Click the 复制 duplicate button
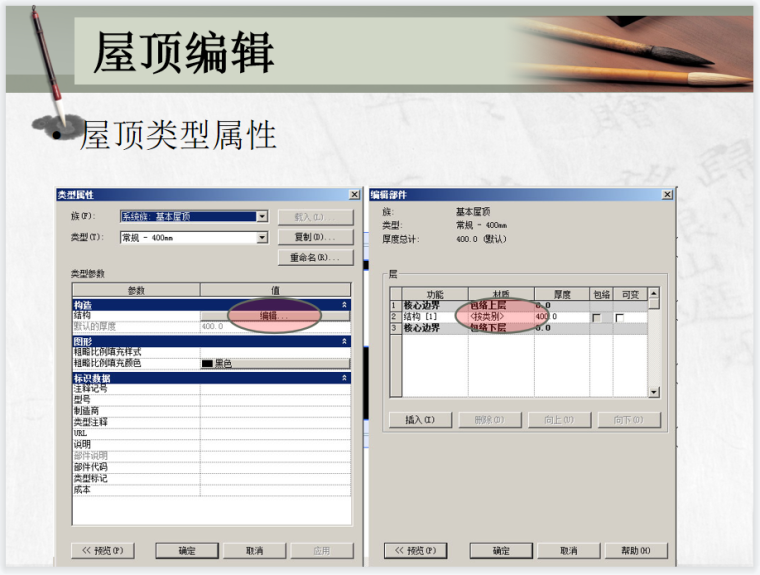This screenshot has height=575, width=760. coord(315,237)
